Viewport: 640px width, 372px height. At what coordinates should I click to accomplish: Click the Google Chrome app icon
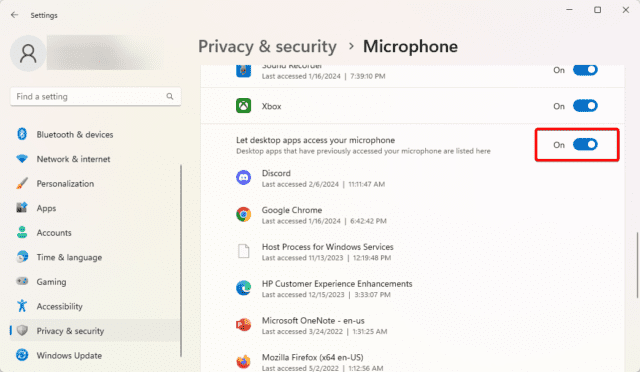244,214
